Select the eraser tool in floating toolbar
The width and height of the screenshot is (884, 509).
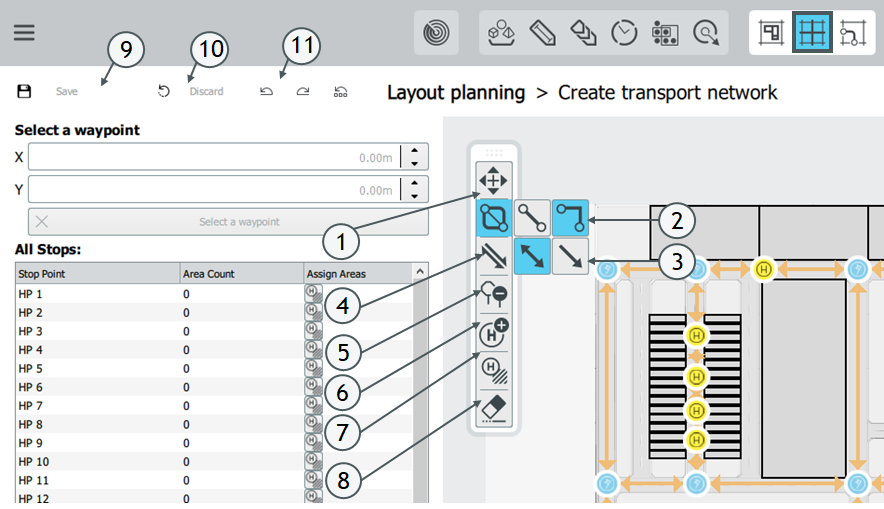click(x=494, y=409)
